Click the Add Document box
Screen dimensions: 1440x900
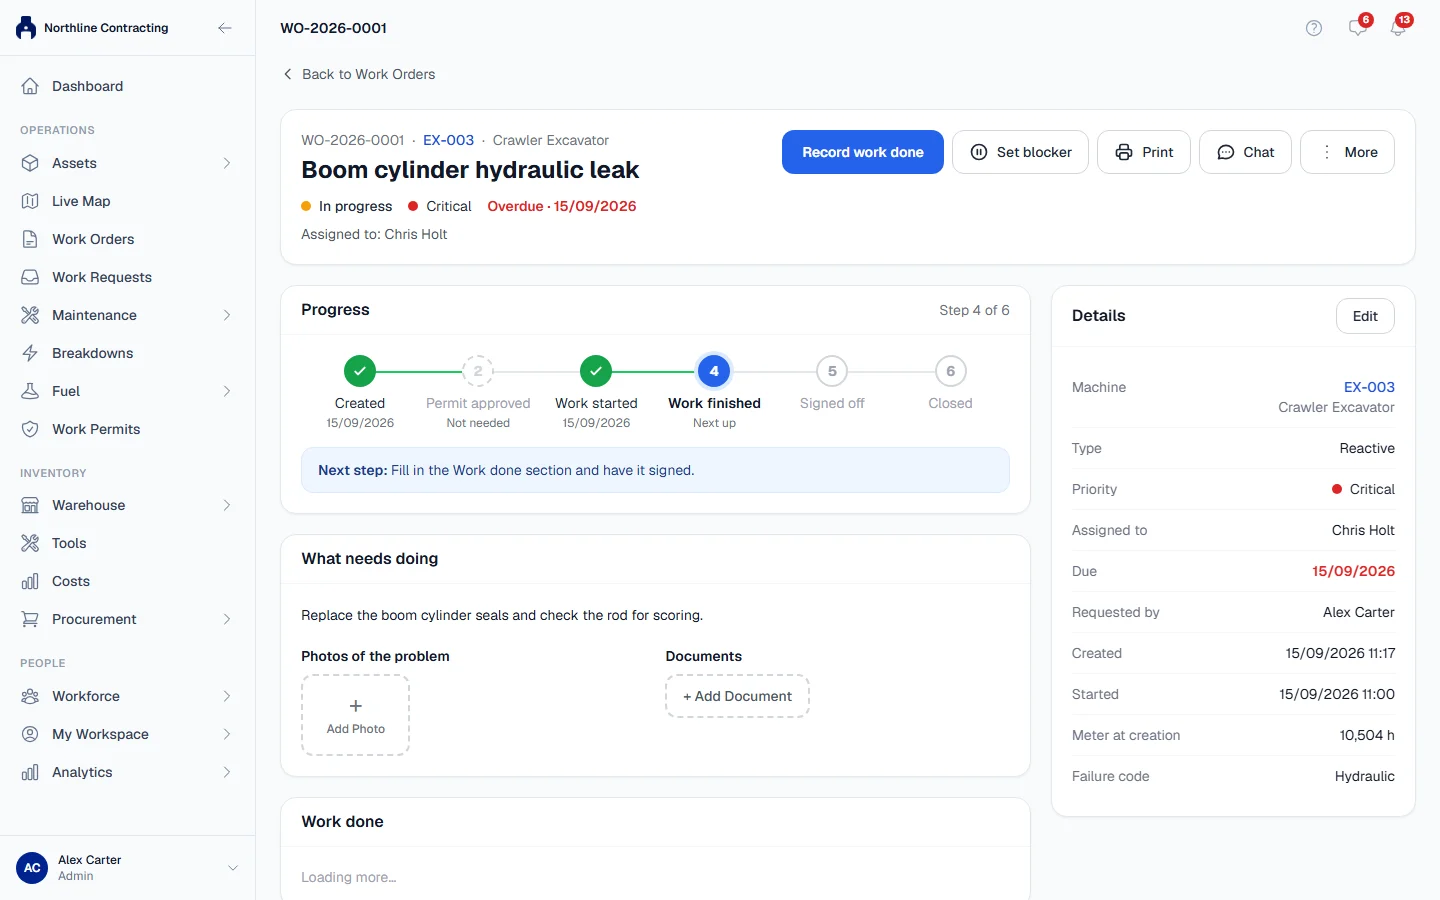tap(737, 696)
